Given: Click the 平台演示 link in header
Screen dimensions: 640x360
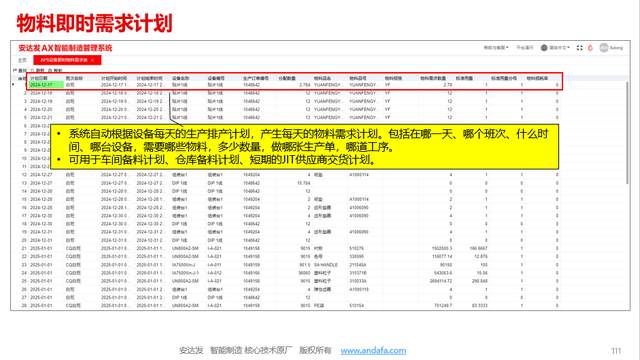Looking at the screenshot, I should 524,48.
